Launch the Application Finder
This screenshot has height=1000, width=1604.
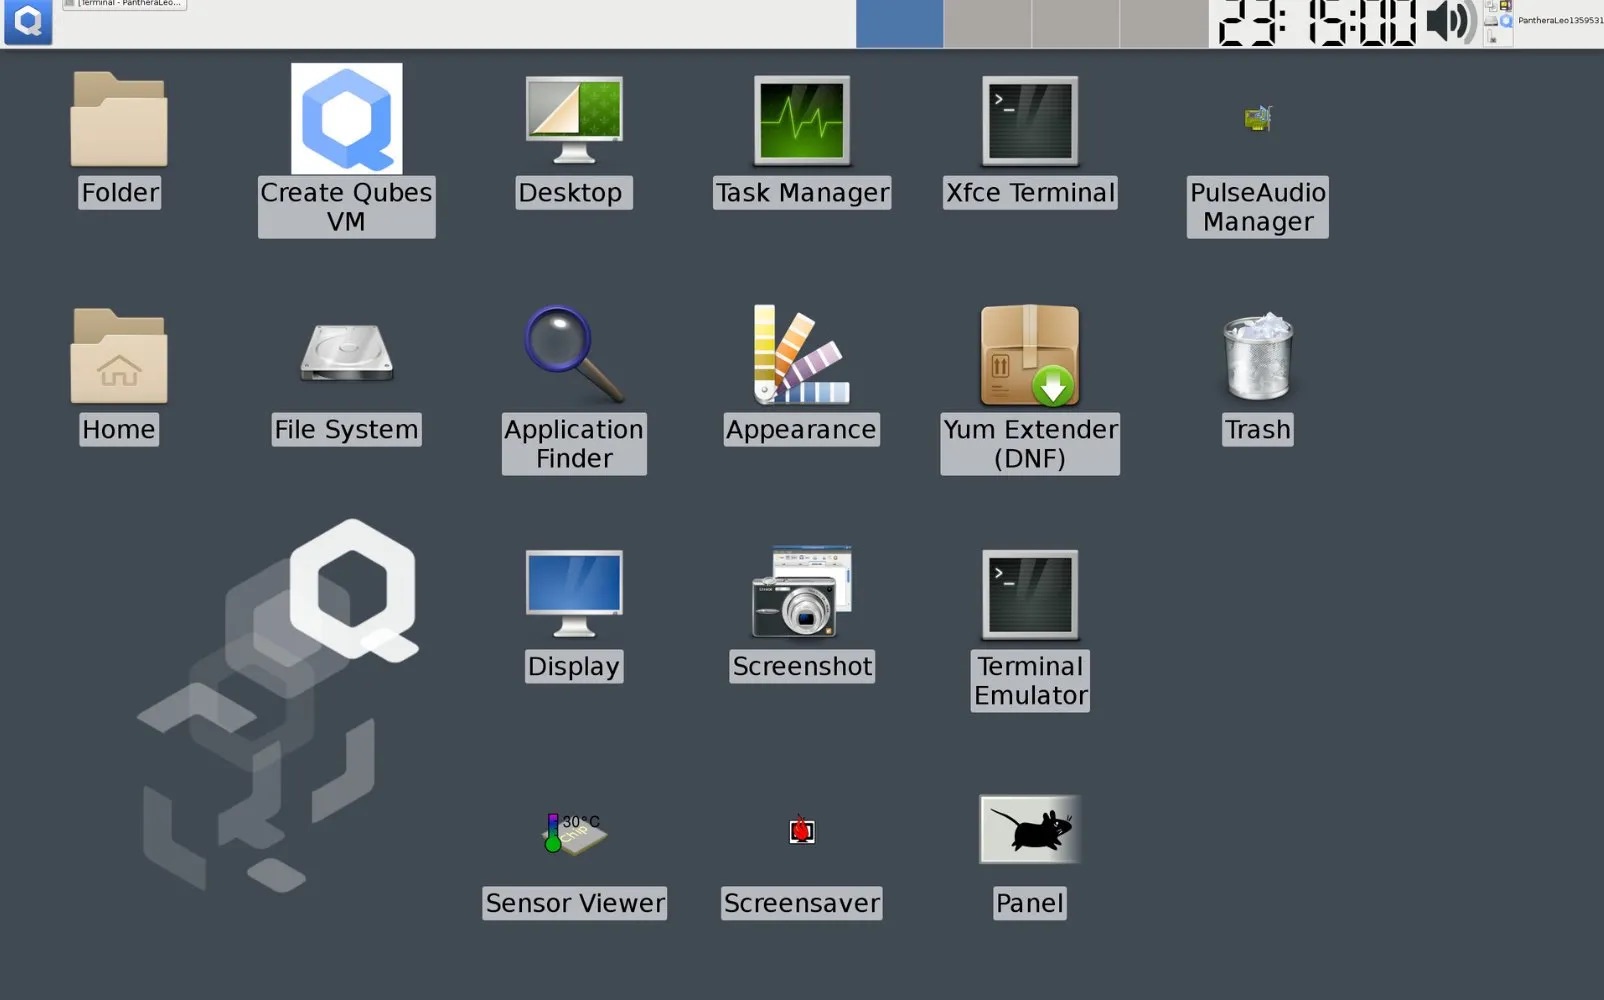click(x=573, y=356)
